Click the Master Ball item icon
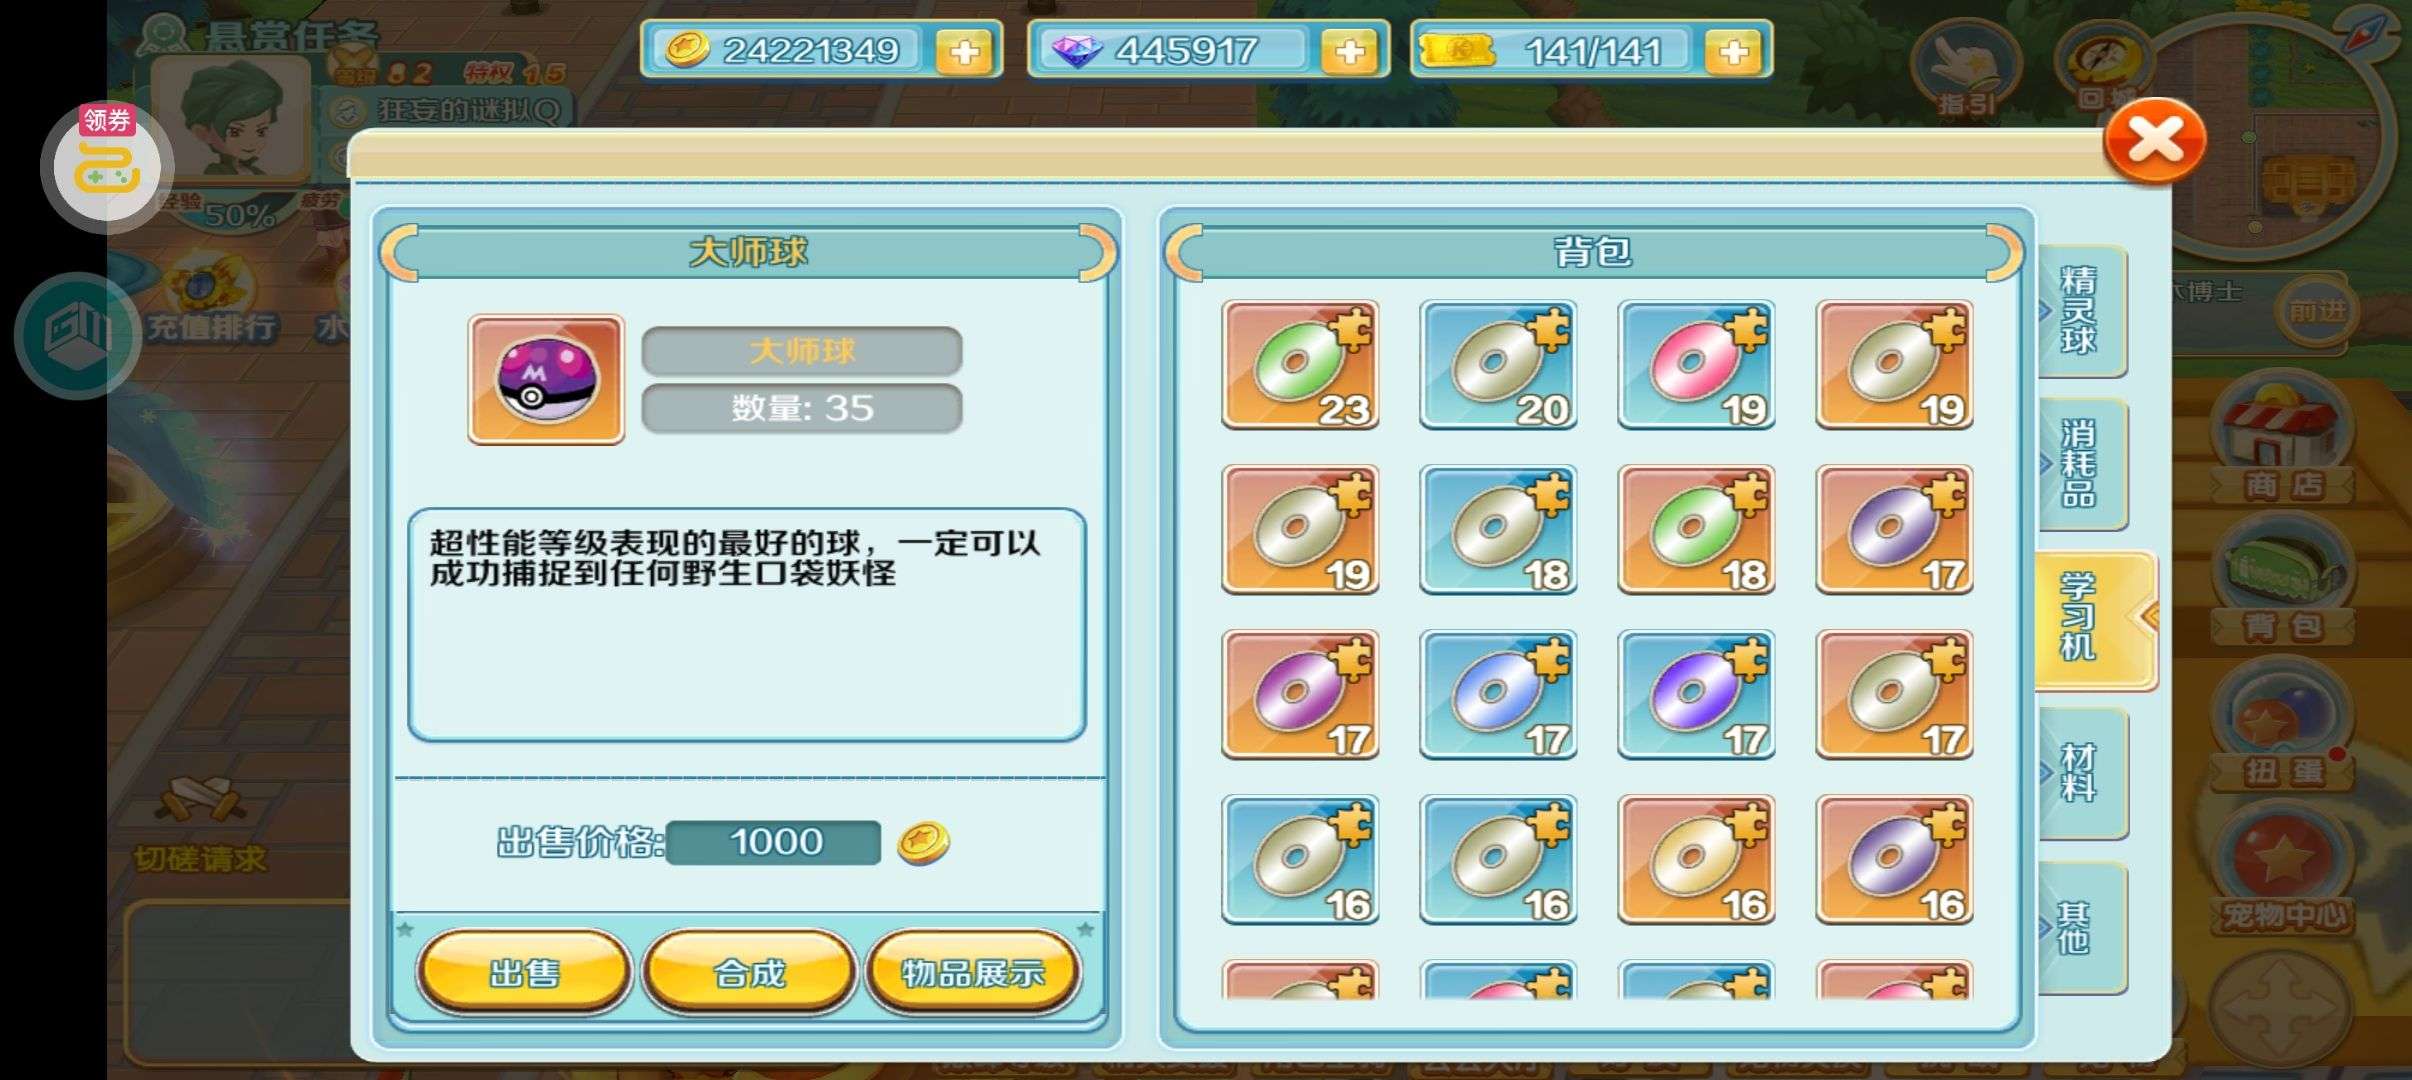Viewport: 2412px width, 1080px height. 546,380
